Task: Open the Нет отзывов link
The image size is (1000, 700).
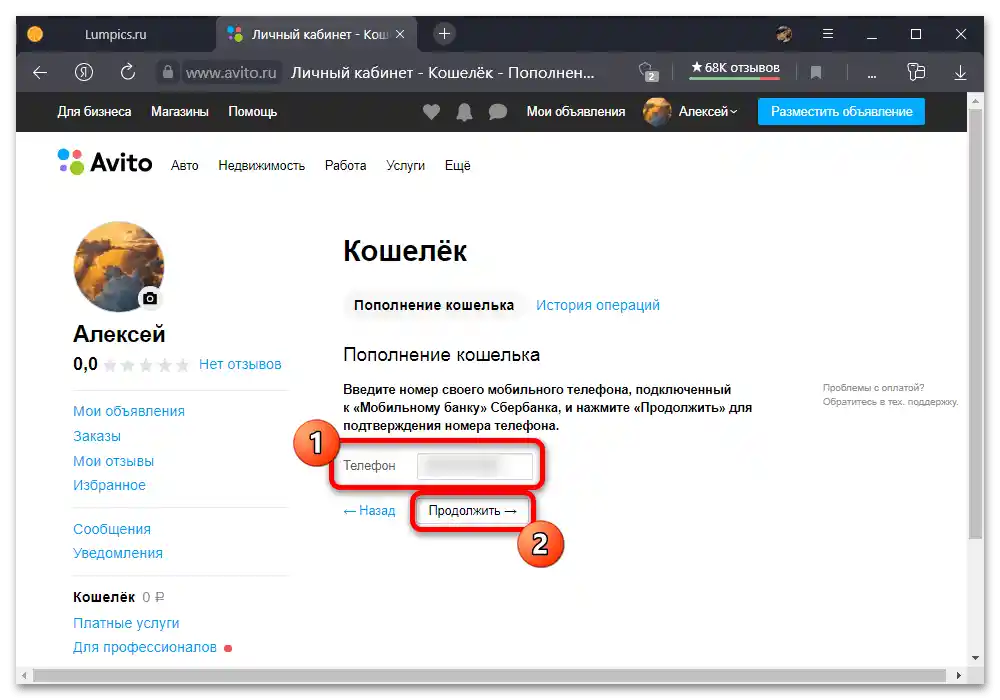Action: pyautogui.click(x=240, y=364)
